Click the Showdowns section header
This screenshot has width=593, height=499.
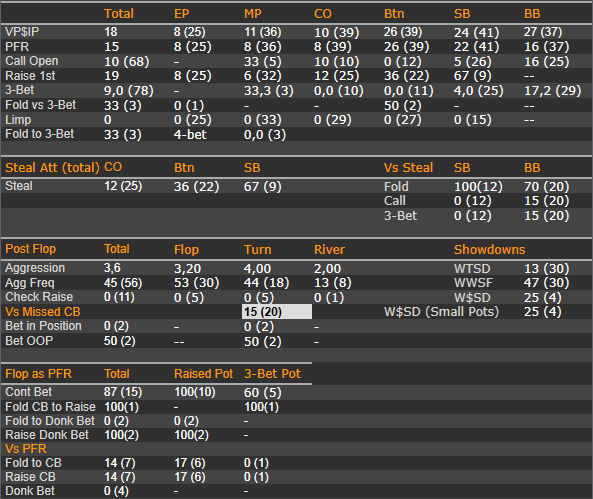pyautogui.click(x=489, y=249)
